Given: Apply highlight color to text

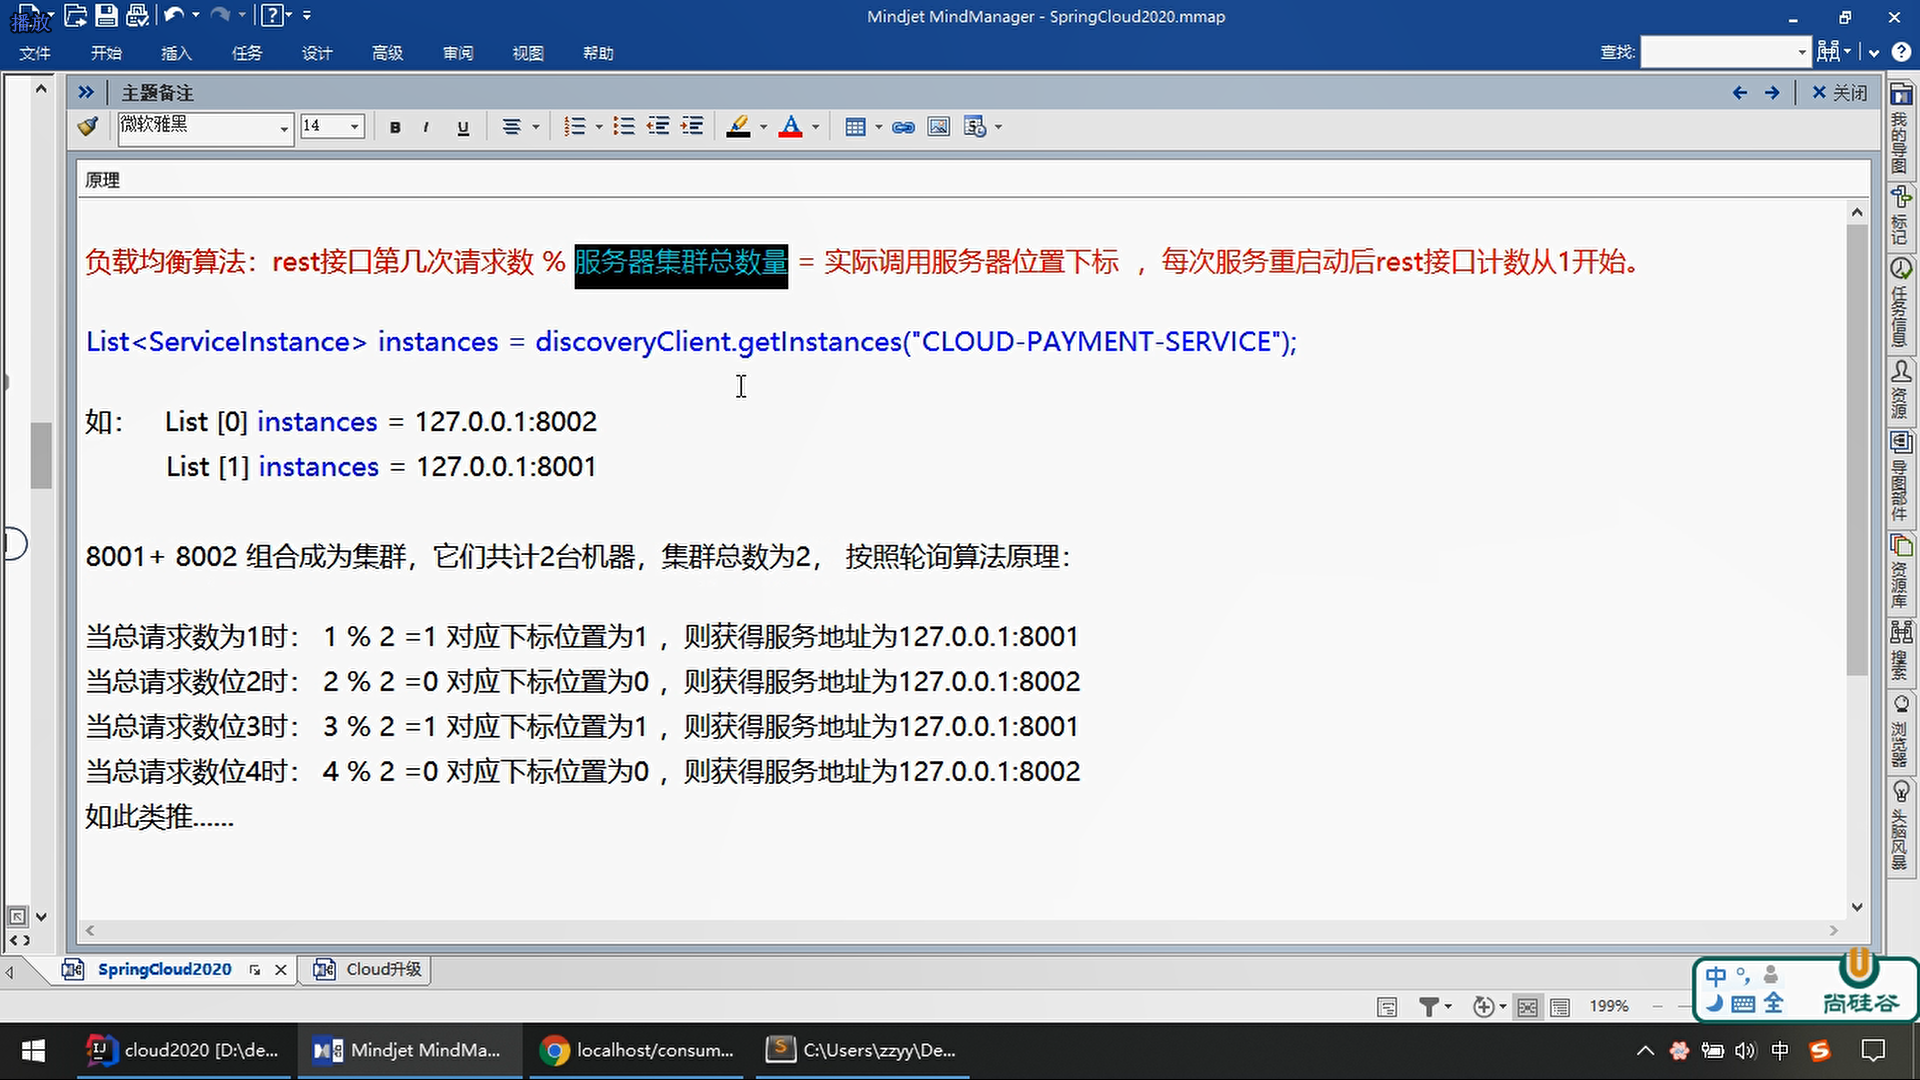Looking at the screenshot, I should (738, 127).
